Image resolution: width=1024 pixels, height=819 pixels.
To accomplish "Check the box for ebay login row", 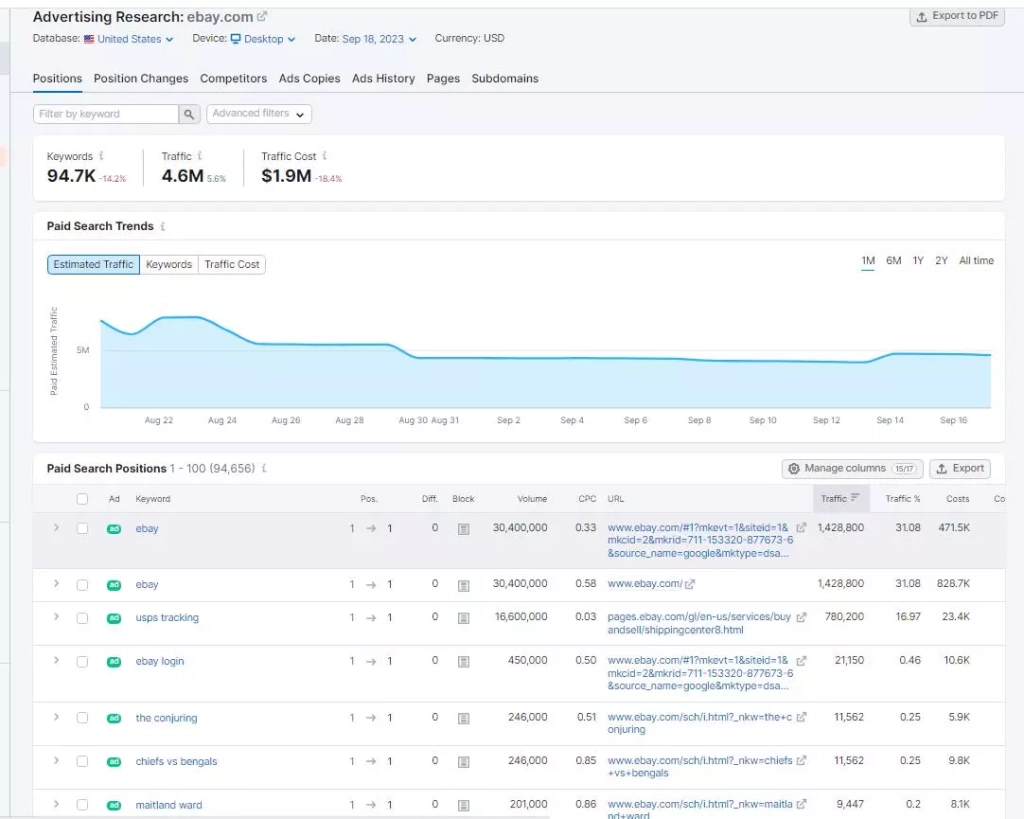I will point(82,662).
